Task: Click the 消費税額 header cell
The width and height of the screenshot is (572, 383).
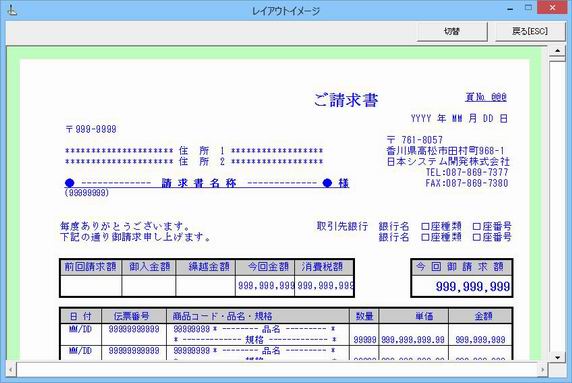Action: click(324, 267)
